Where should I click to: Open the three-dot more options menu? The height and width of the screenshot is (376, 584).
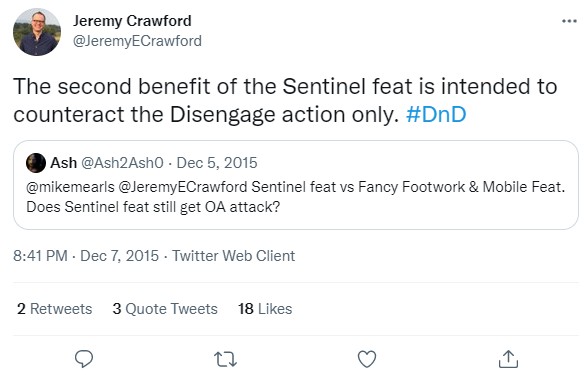(569, 21)
